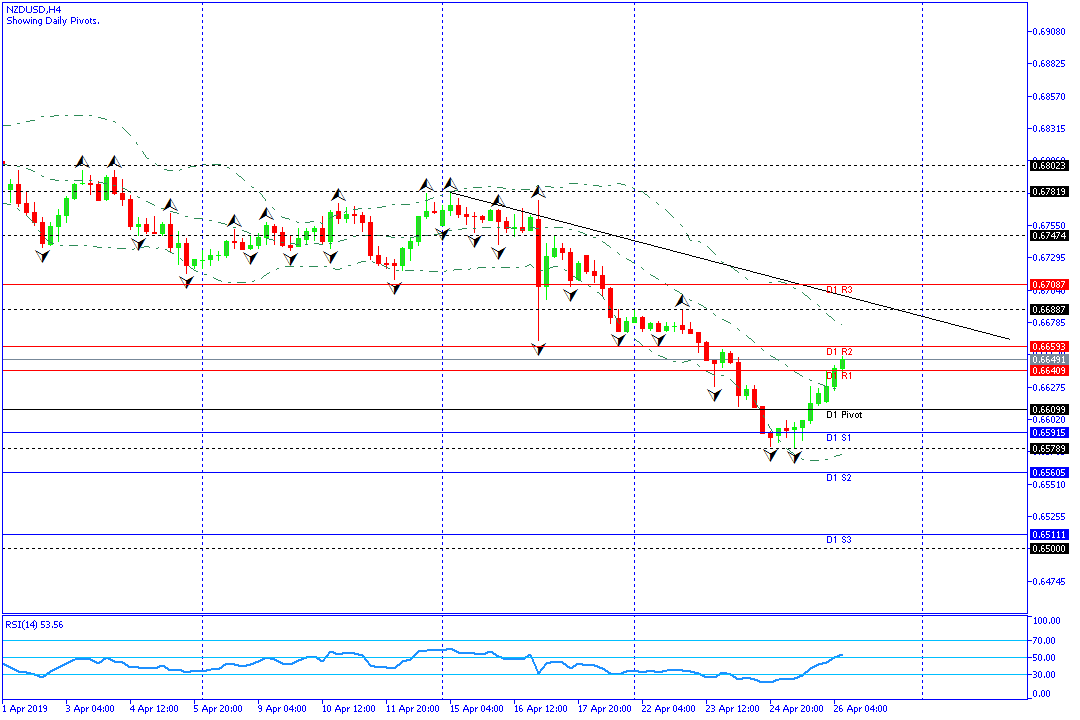
Task: Click the 0.68023 price tag
Action: 1049,165
